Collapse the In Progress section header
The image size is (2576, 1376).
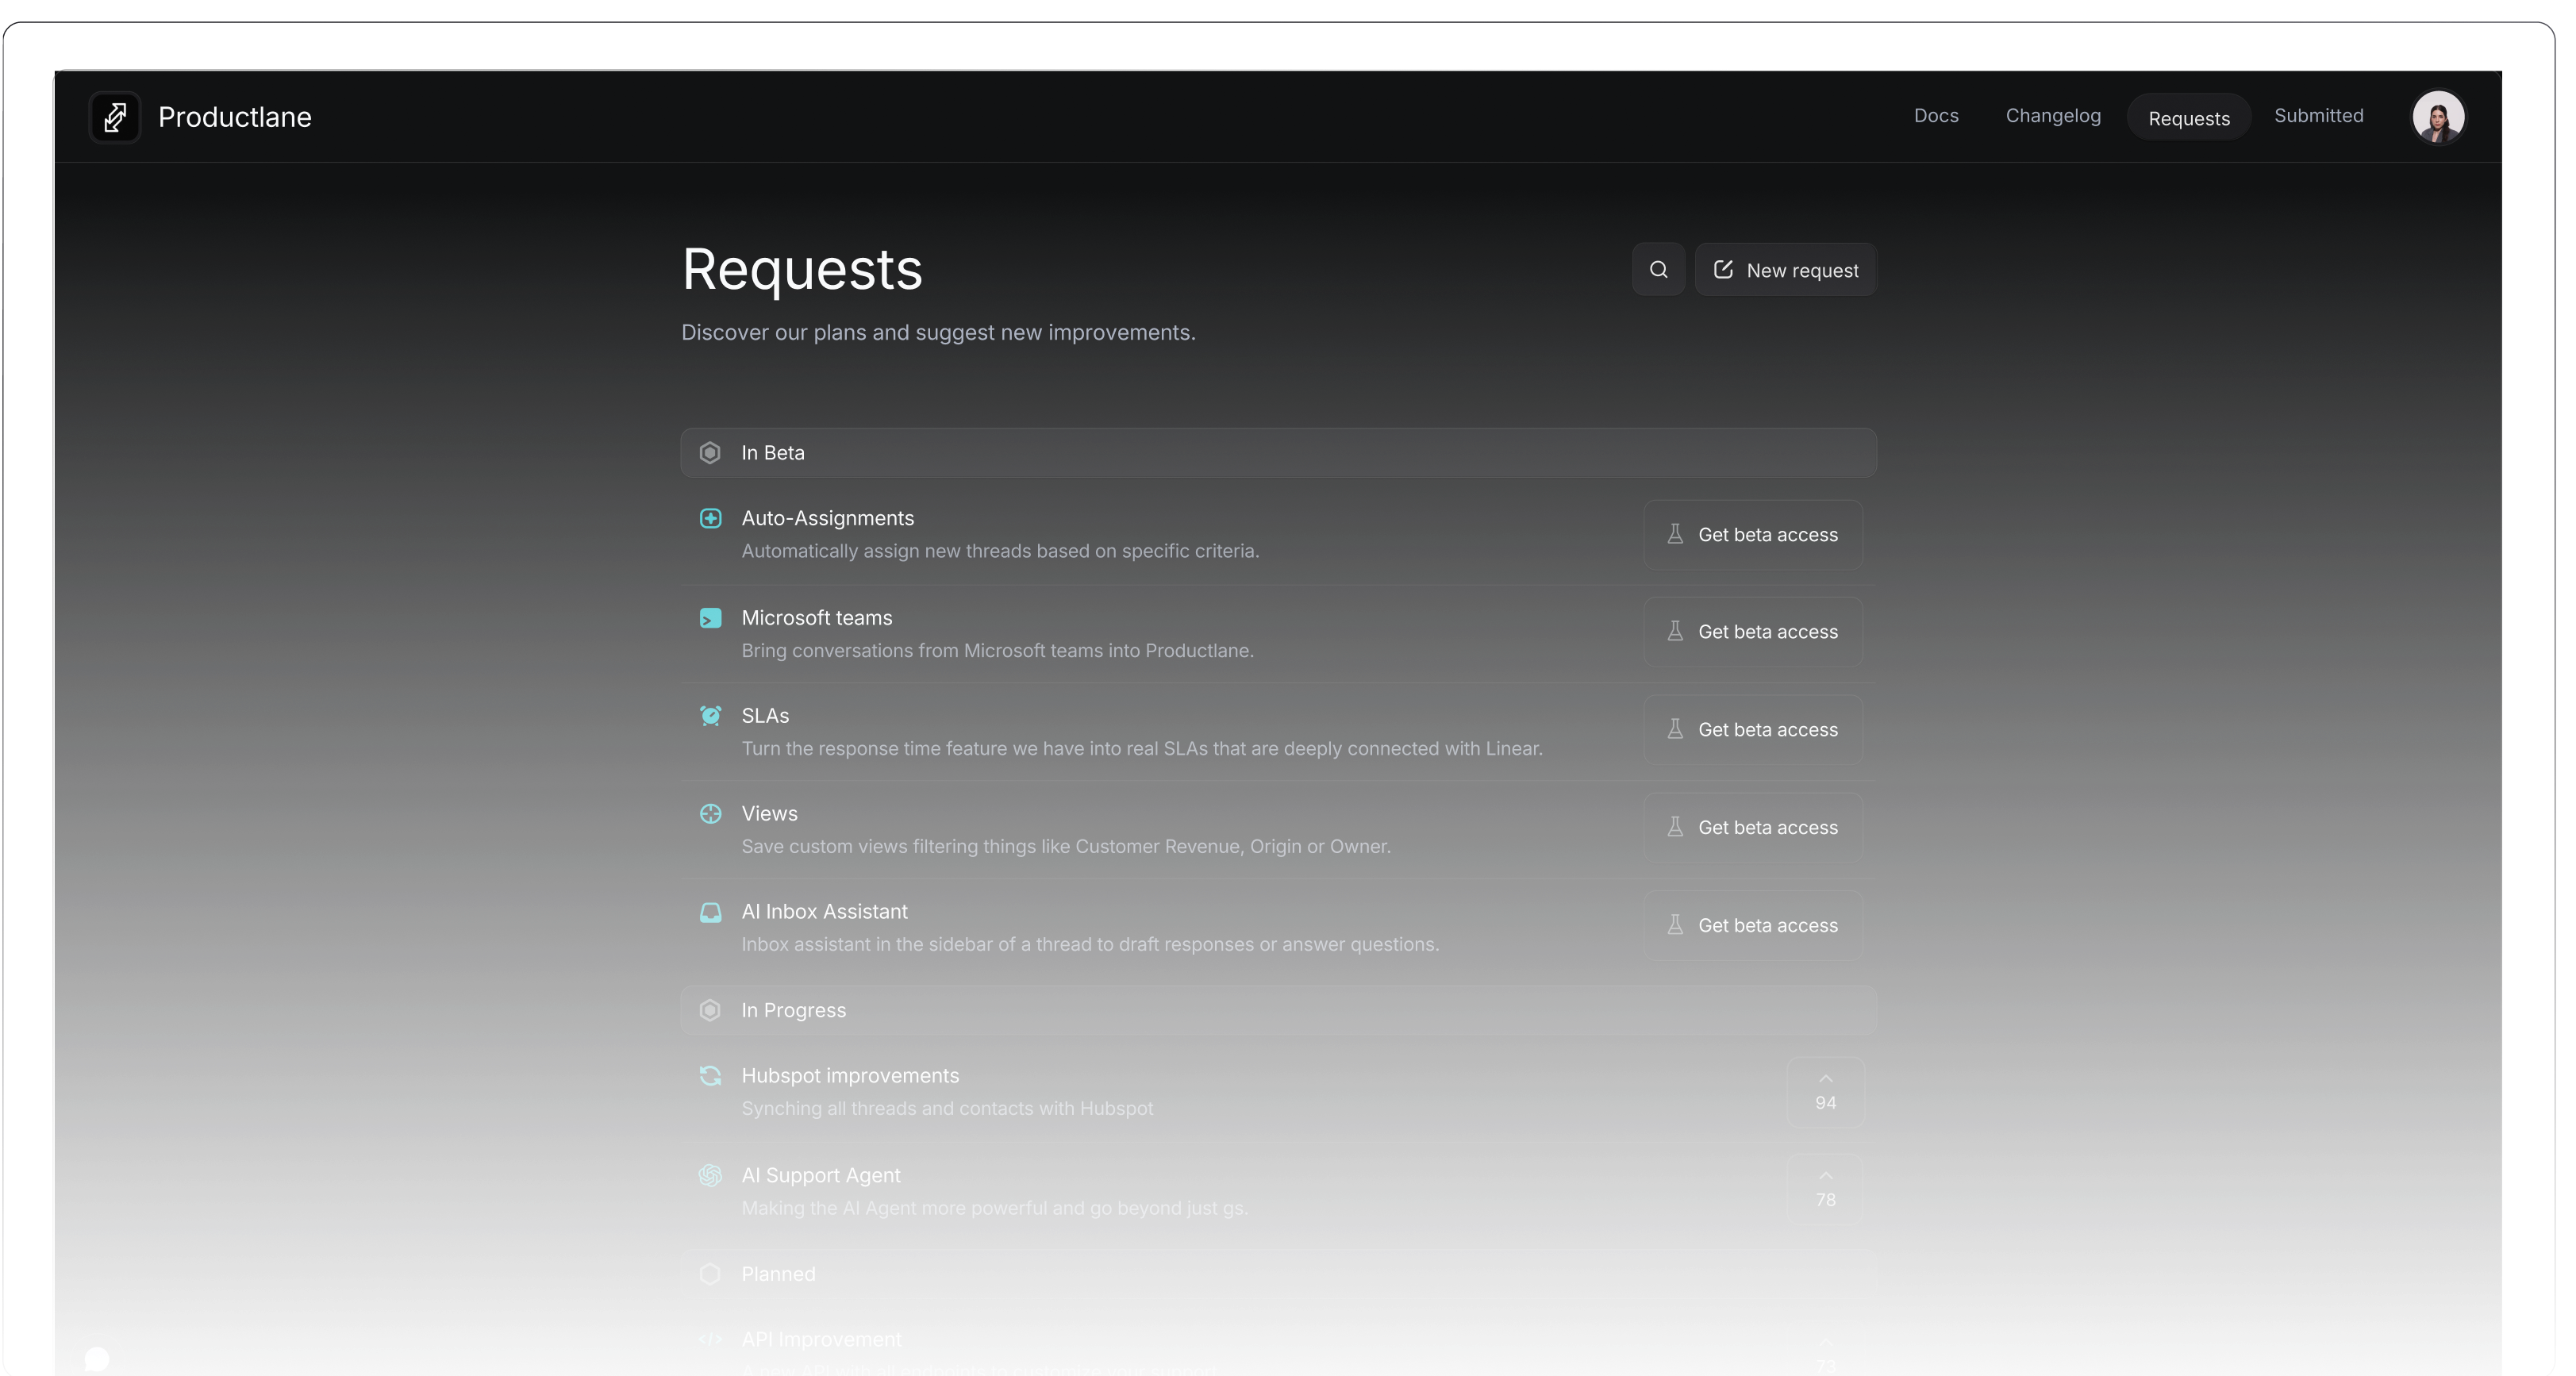(1278, 1010)
